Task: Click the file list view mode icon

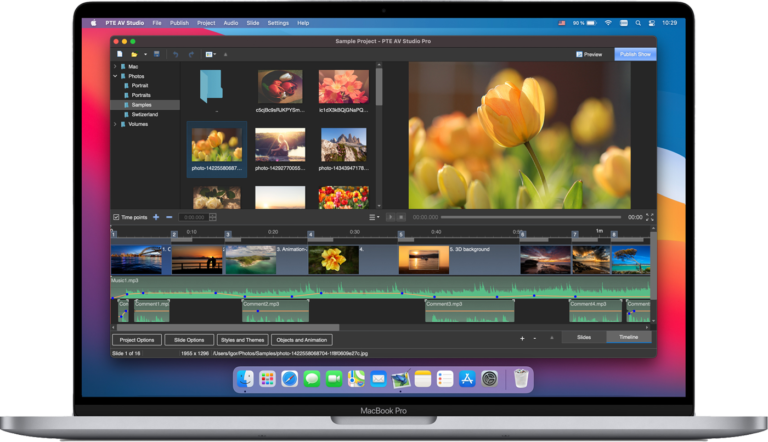Action: [211, 54]
